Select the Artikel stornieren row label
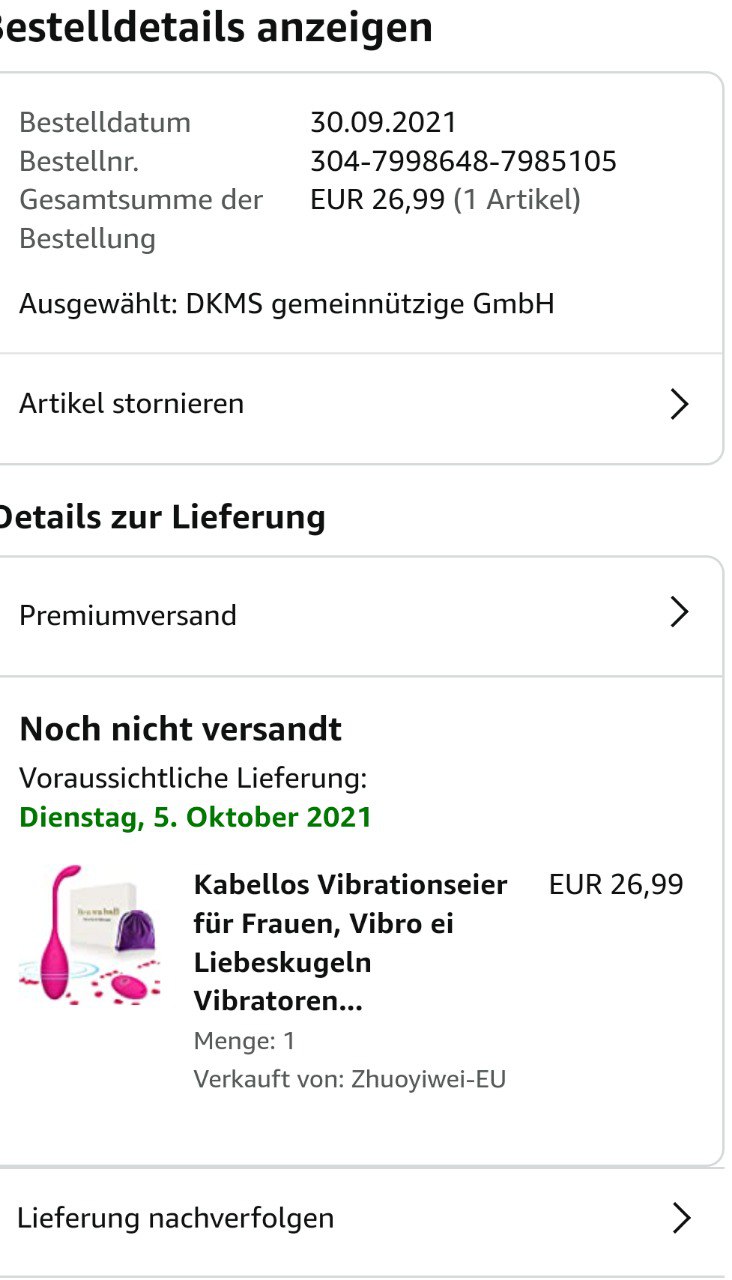Viewport: 732px width, 1280px height. click(x=131, y=404)
